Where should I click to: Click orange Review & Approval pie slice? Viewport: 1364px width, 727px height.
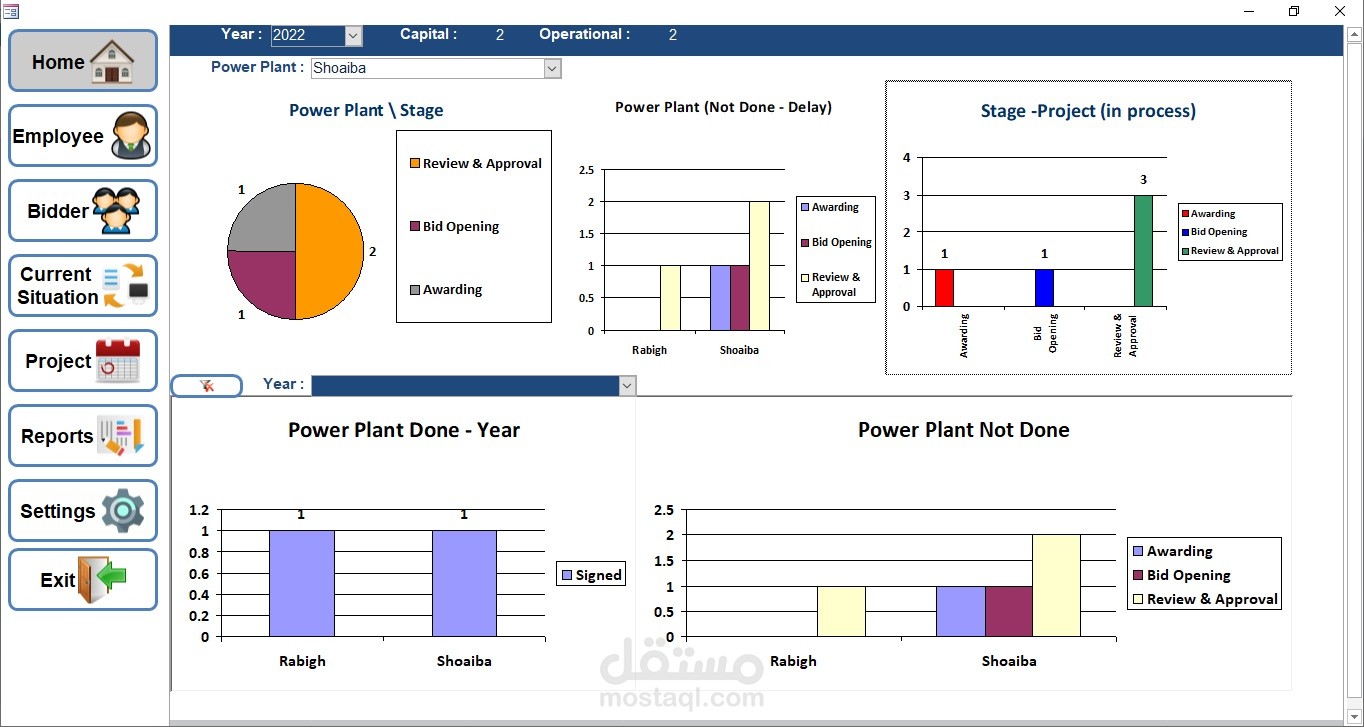click(x=330, y=252)
